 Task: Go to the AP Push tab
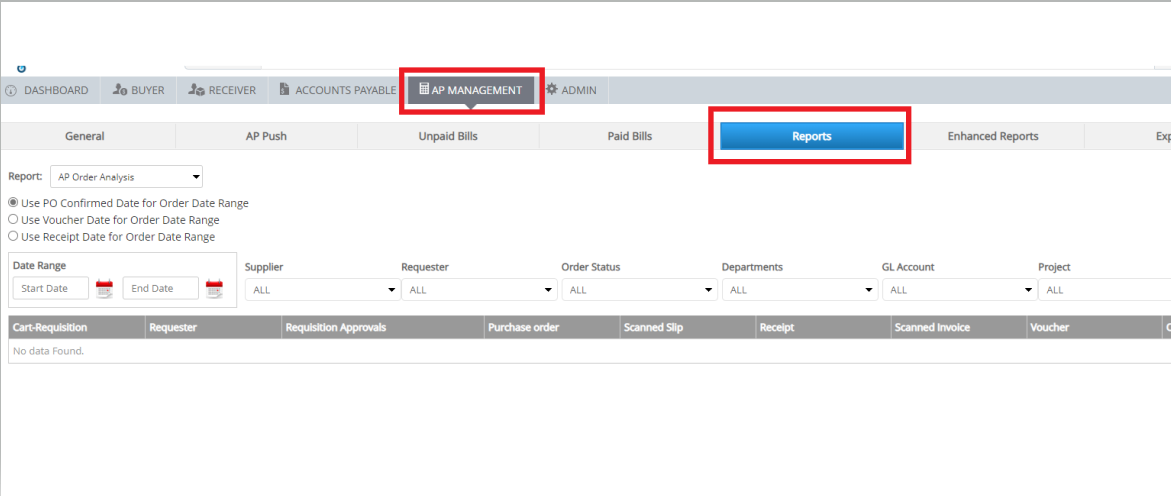(x=266, y=136)
